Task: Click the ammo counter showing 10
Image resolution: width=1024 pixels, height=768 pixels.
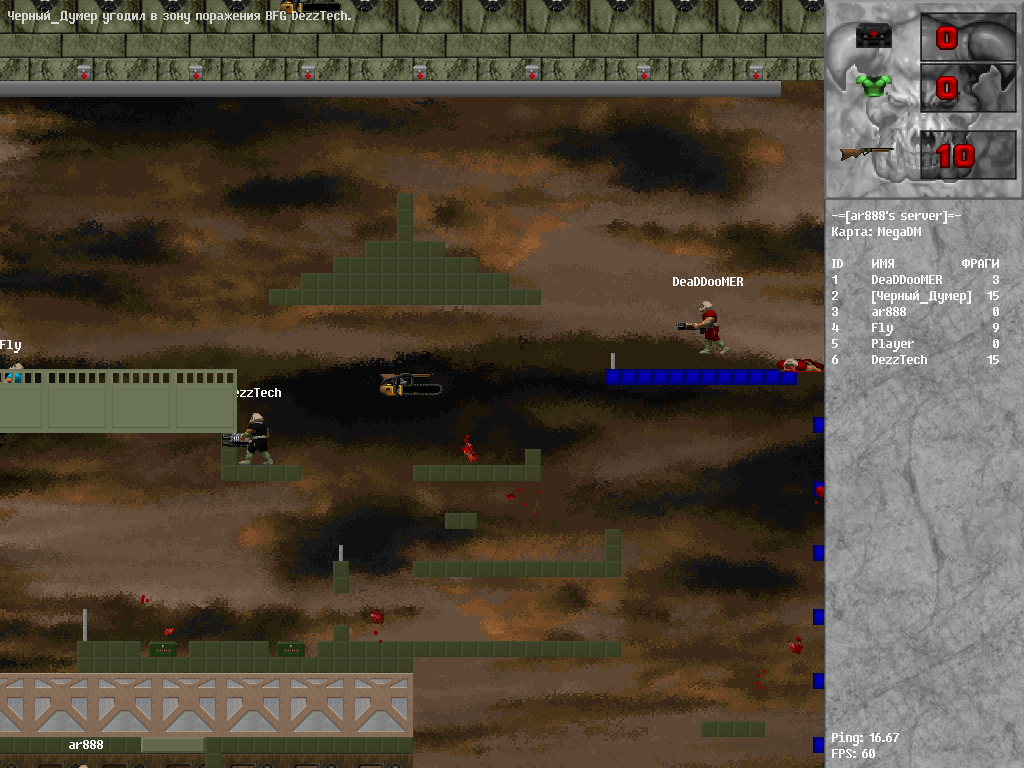Action: point(955,156)
